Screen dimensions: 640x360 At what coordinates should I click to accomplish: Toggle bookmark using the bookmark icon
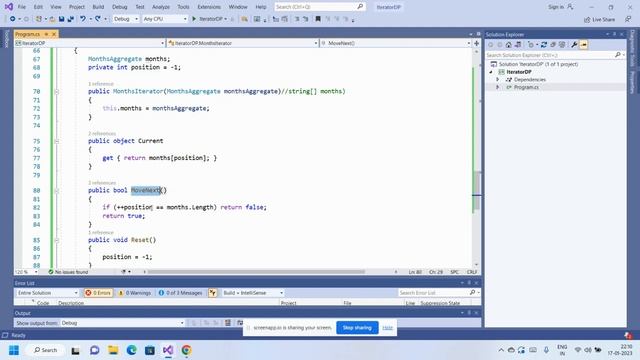tap(318, 19)
